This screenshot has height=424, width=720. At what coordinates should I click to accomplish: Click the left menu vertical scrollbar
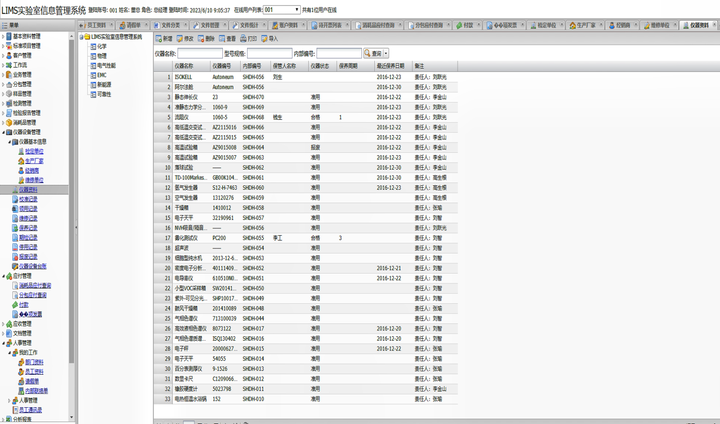point(71,201)
